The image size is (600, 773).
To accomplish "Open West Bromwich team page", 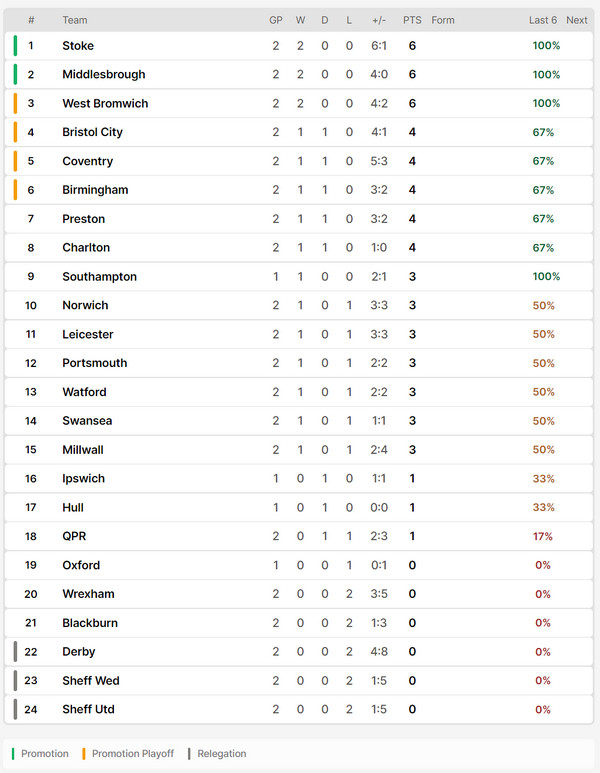I will point(105,104).
